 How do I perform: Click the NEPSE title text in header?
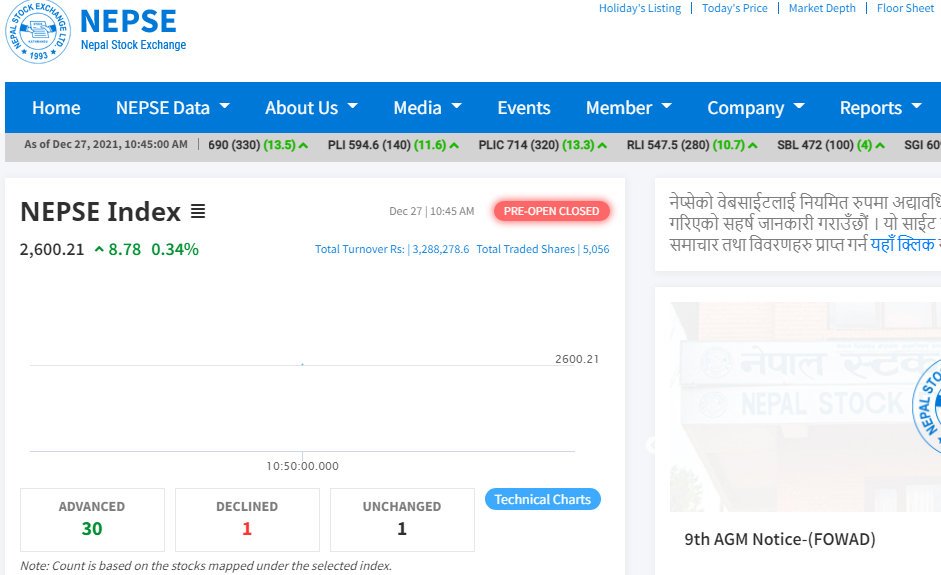[128, 22]
